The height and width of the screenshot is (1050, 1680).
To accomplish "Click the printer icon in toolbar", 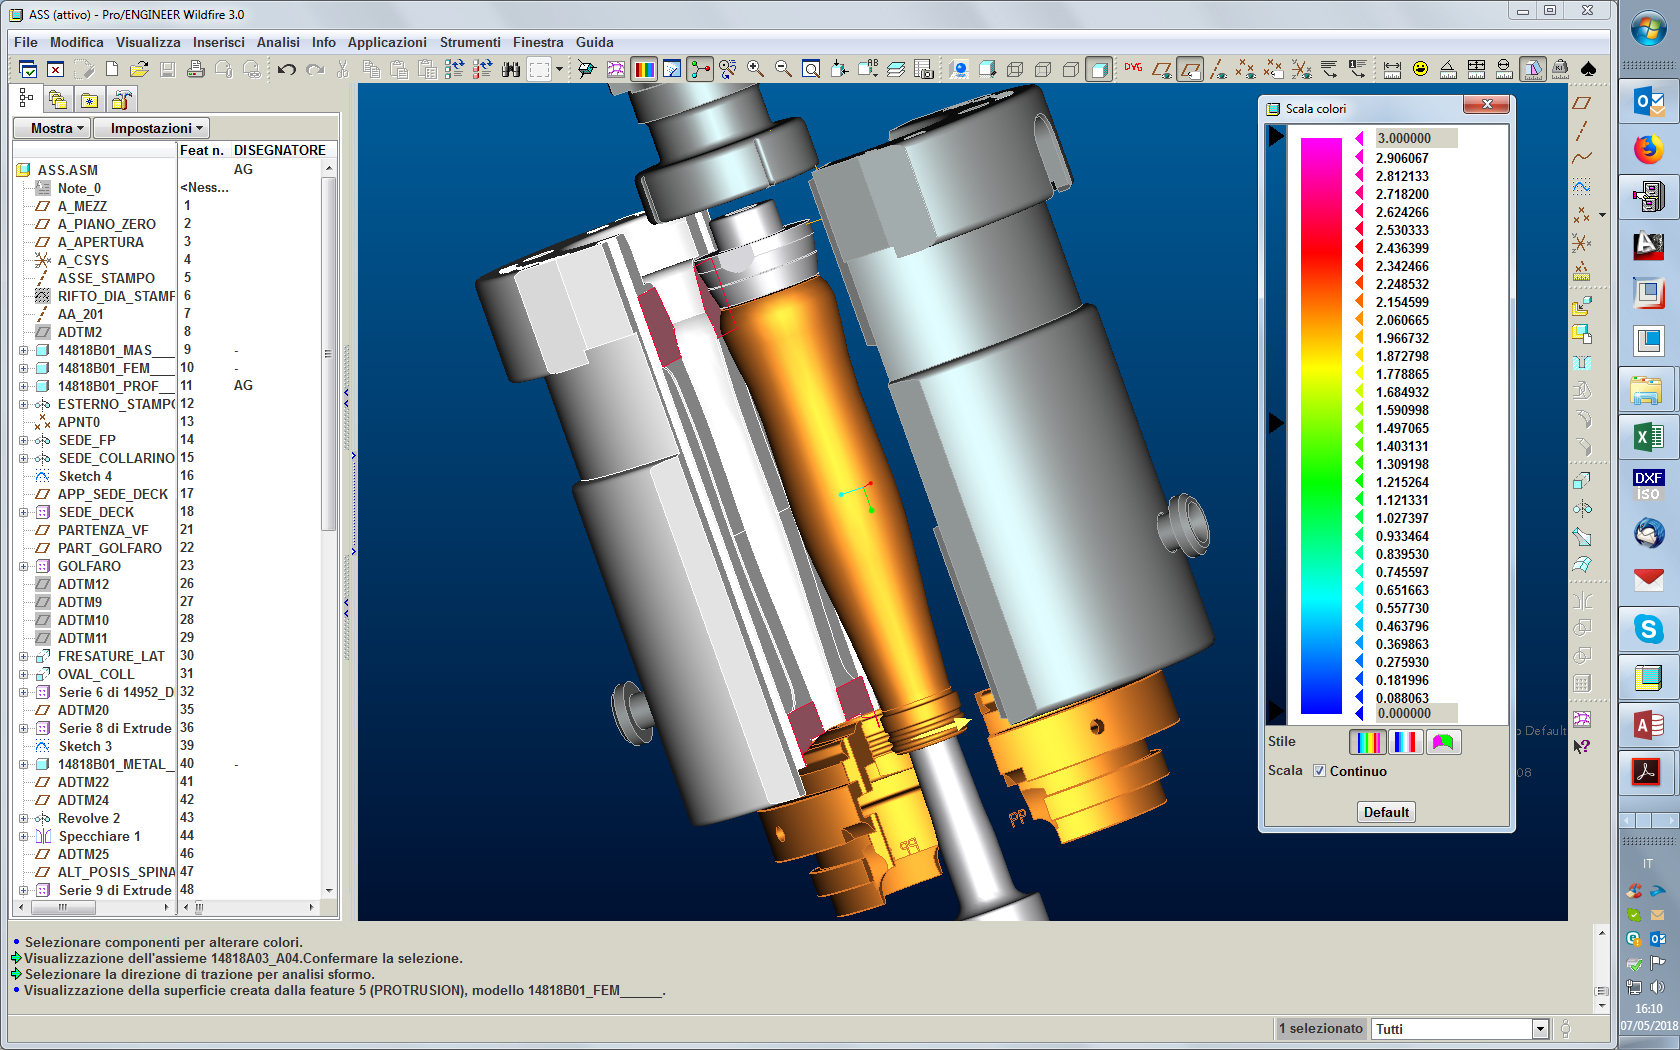I will 196,69.
